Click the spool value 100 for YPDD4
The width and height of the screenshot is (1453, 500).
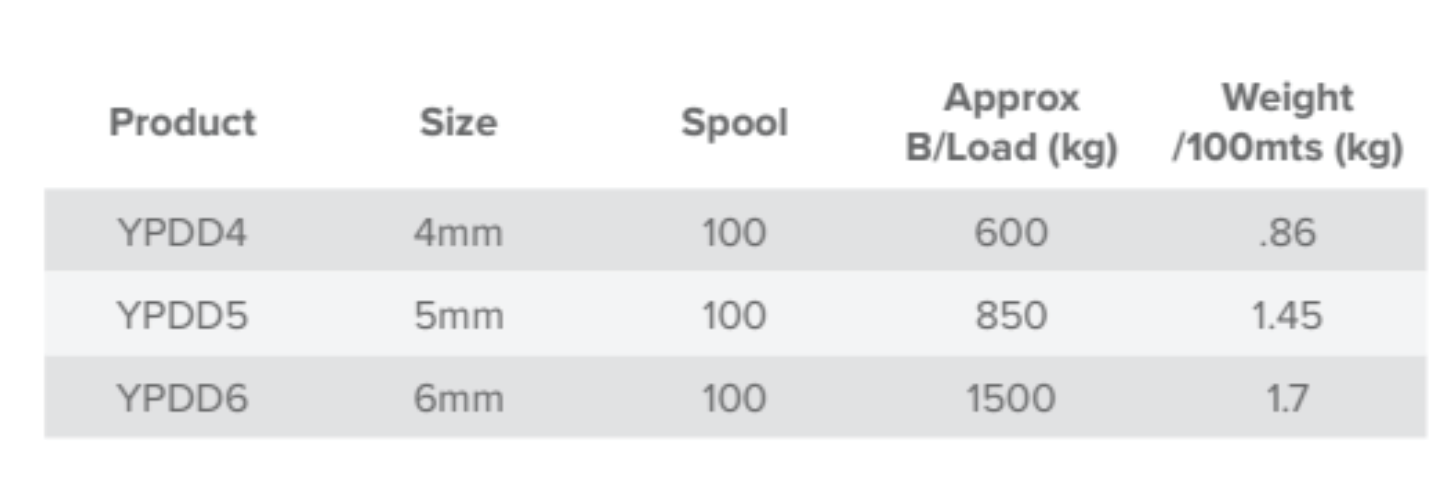coord(734,233)
